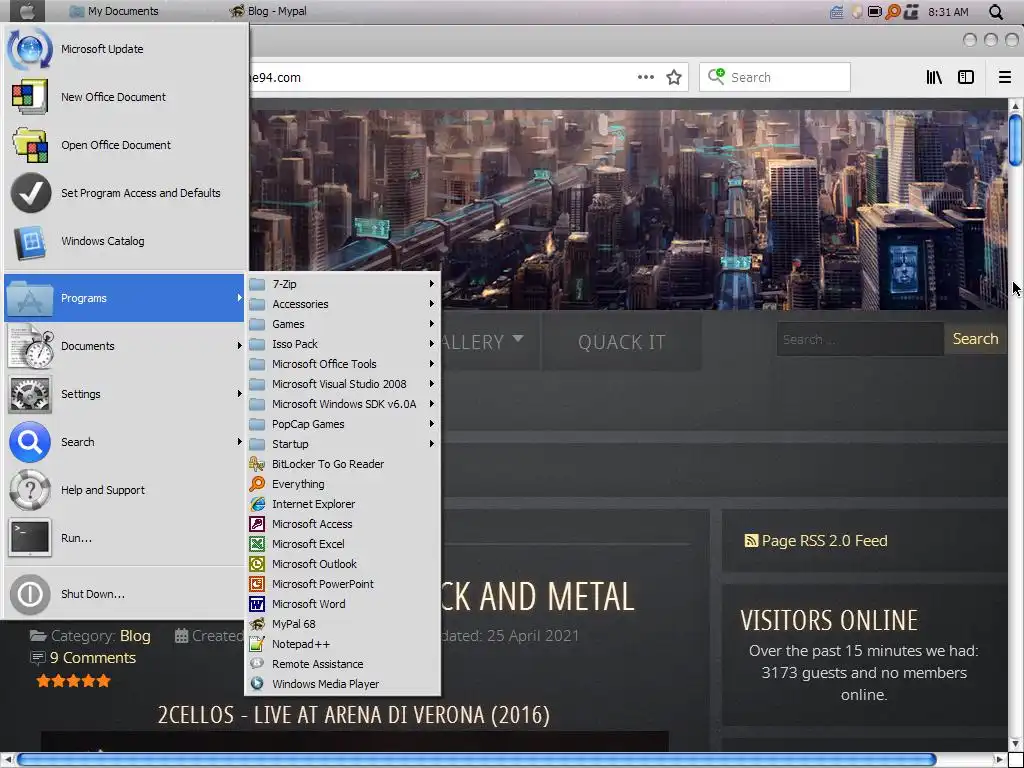Click the website search input field
This screenshot has height=768, width=1024.
pos(860,340)
